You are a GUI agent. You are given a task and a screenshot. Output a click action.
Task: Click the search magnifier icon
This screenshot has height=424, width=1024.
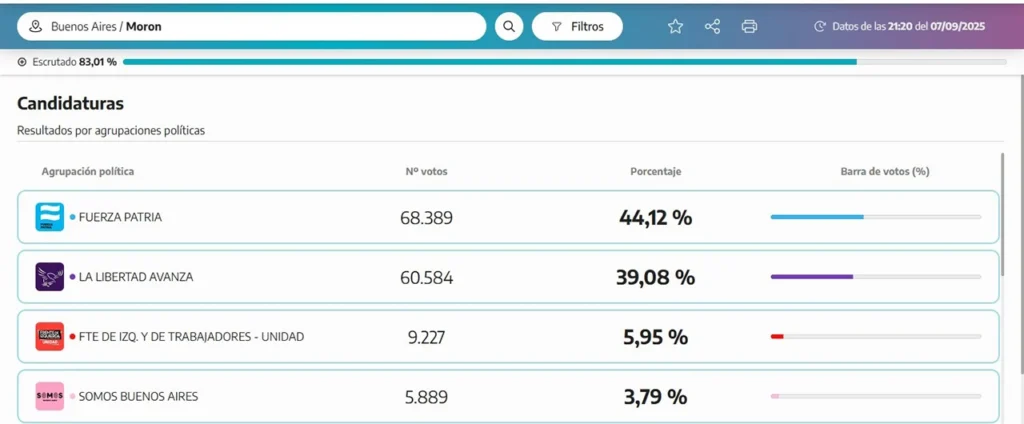tap(509, 27)
